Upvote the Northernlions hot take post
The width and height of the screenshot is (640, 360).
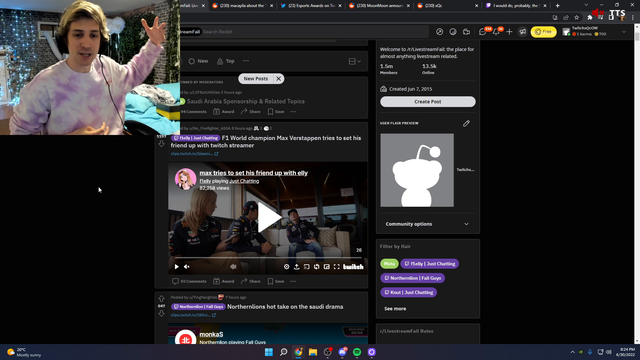tap(161, 298)
